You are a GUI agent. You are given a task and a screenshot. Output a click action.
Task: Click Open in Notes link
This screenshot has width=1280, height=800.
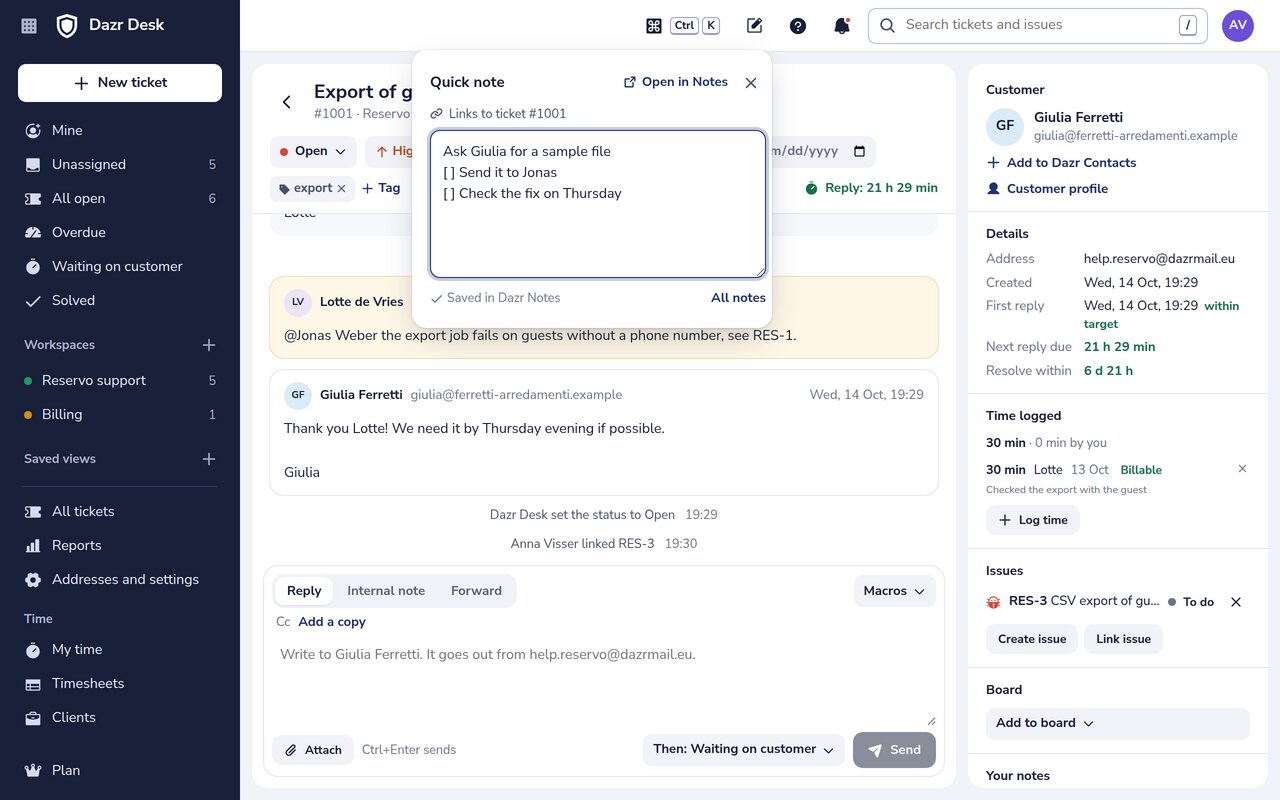pos(676,82)
